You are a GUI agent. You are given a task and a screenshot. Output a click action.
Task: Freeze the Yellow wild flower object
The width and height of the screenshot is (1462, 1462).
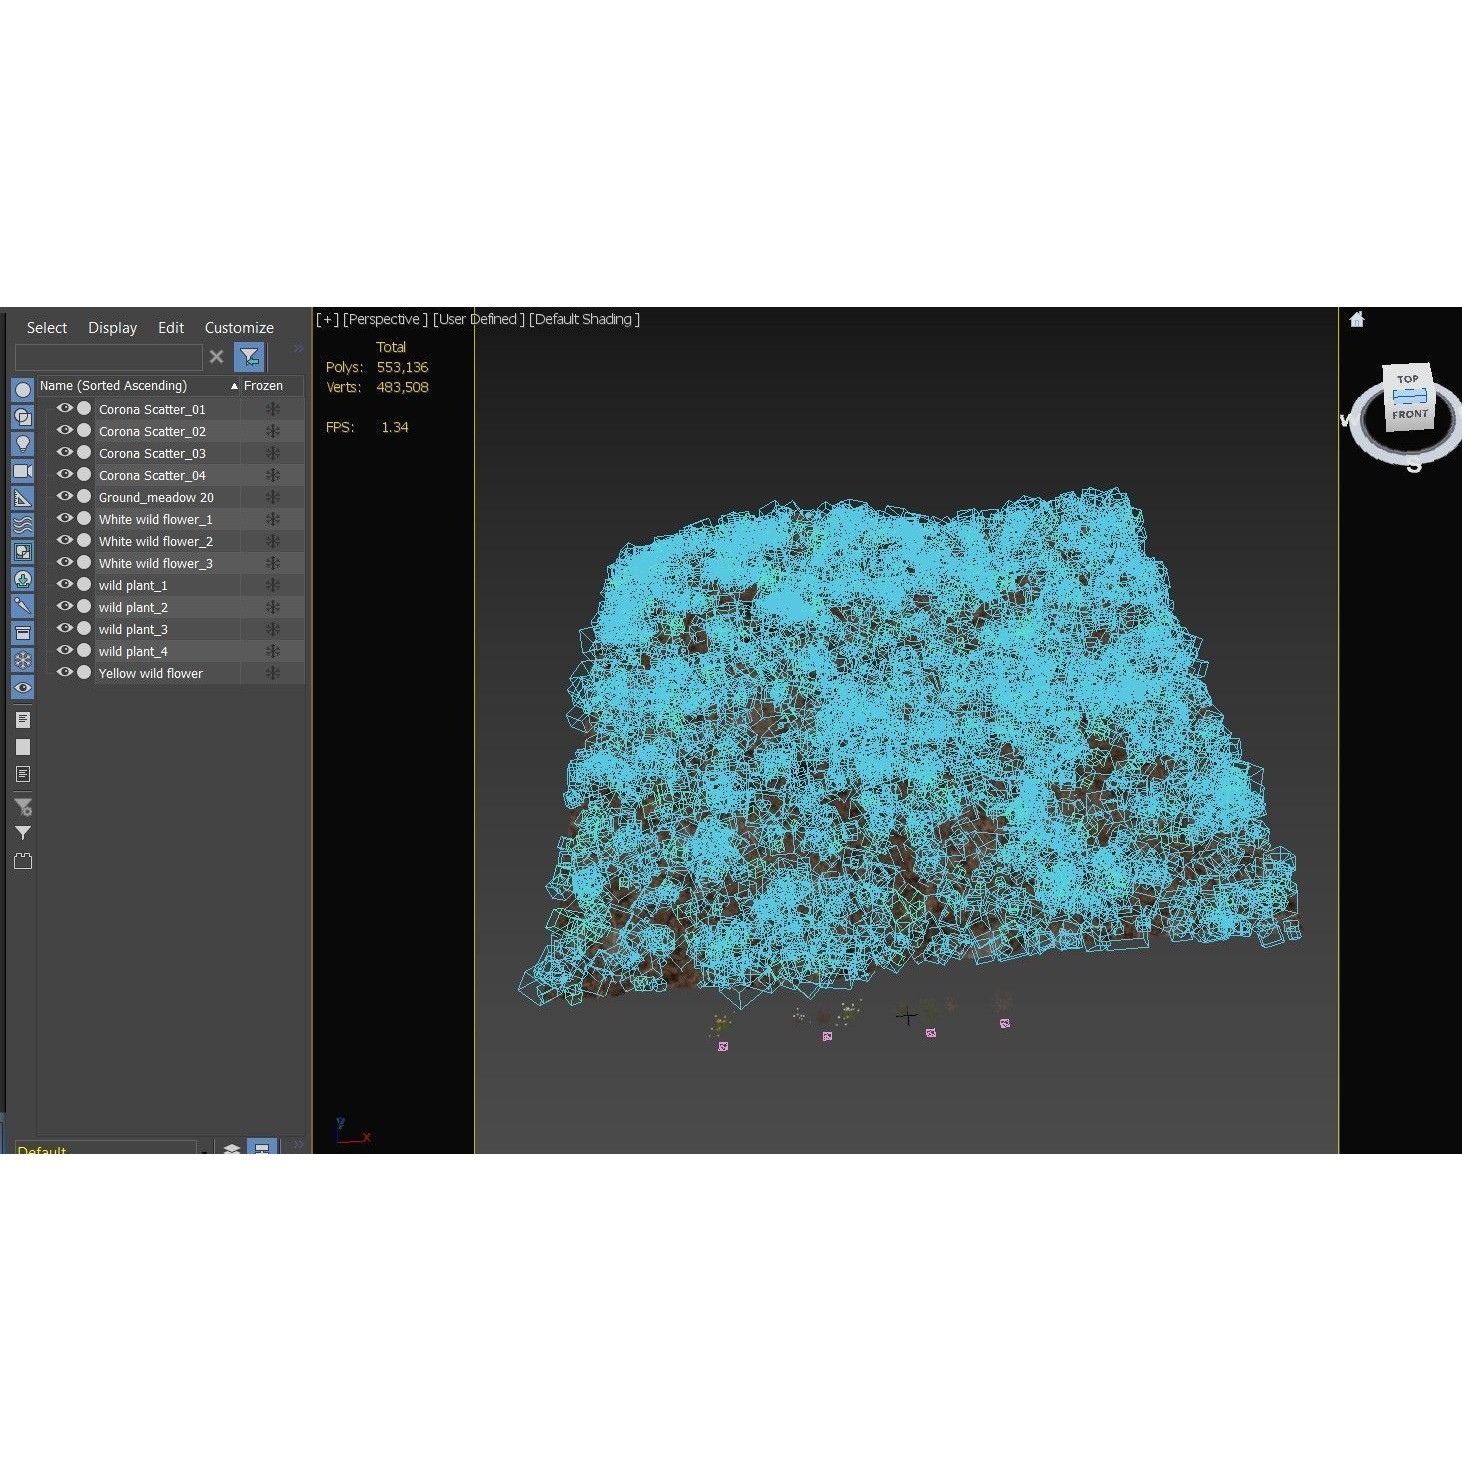(272, 673)
